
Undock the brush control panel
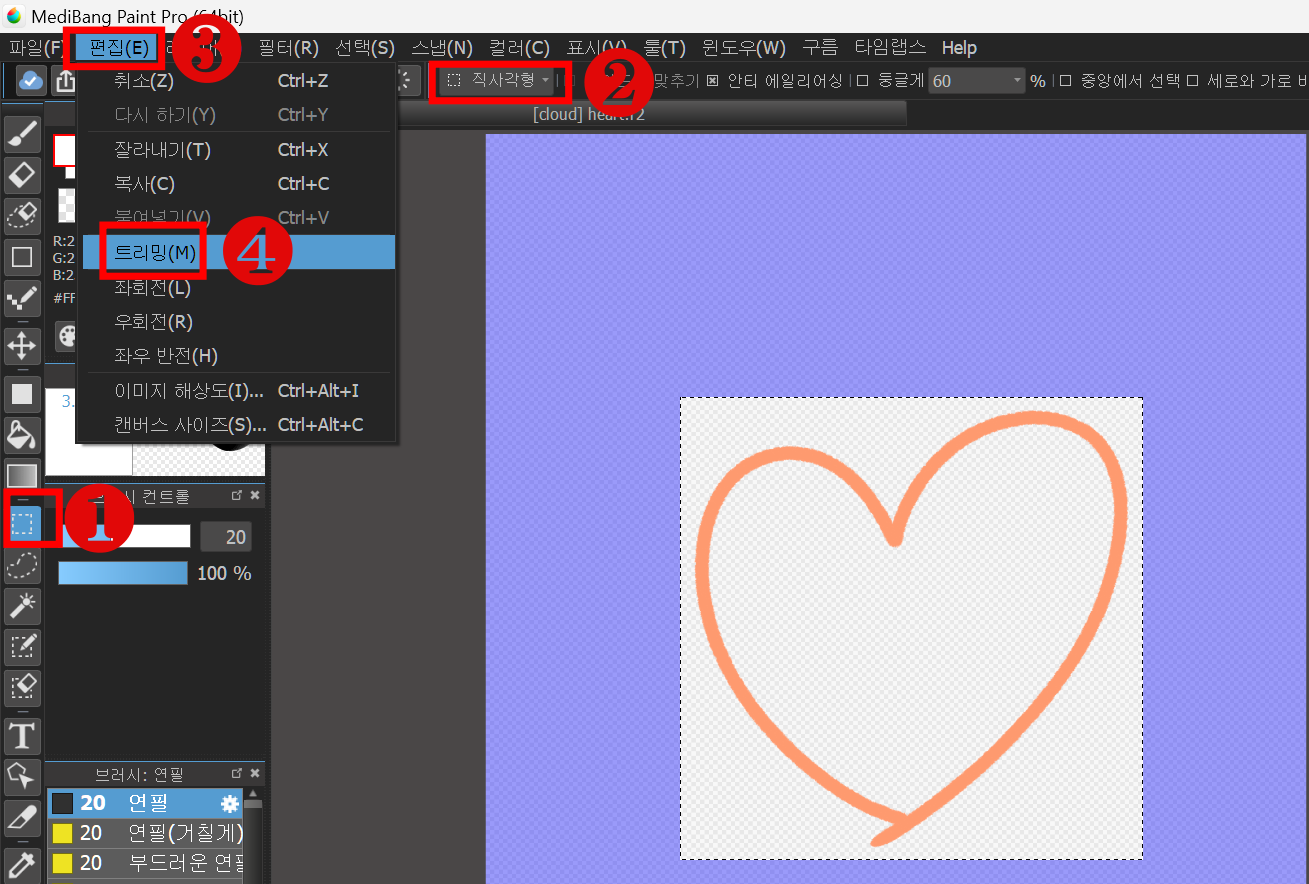237,496
